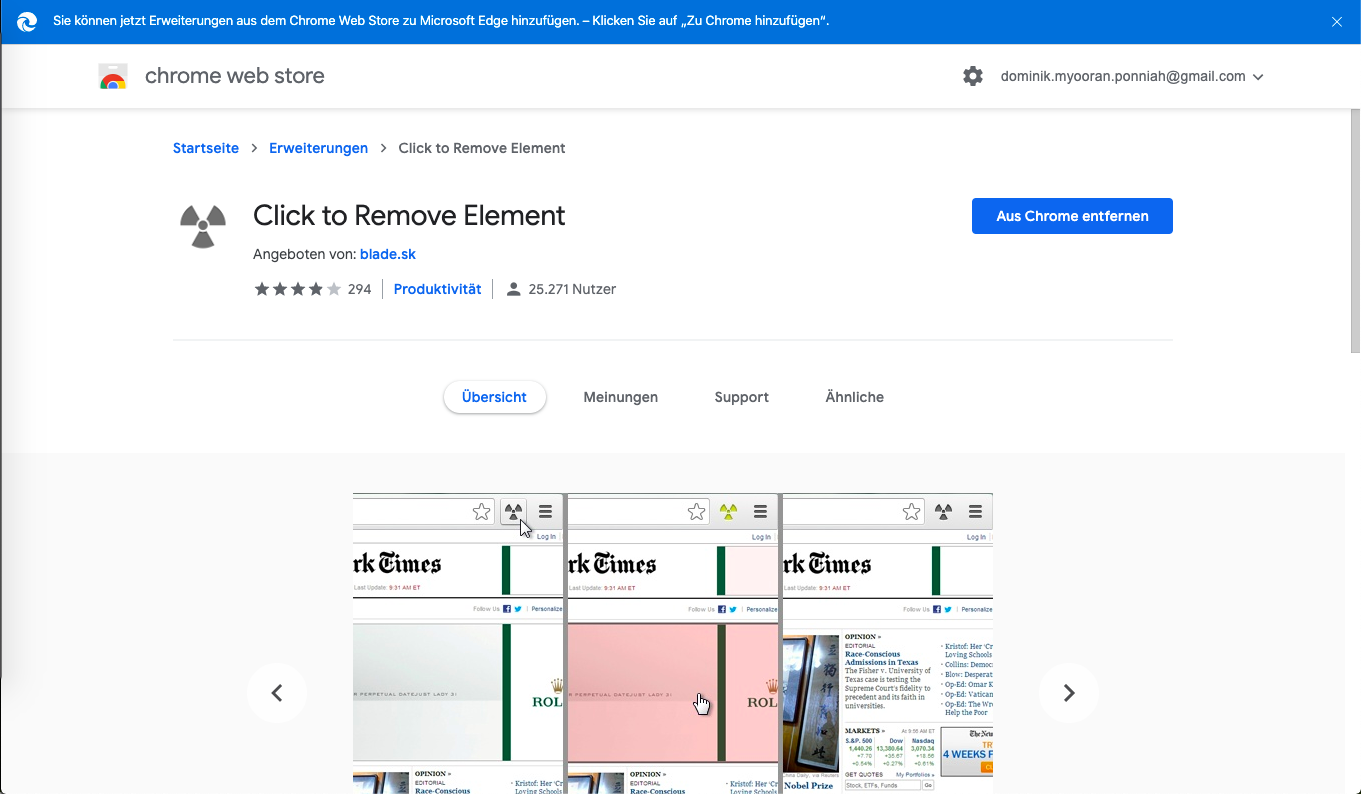Screen dimensions: 1361x794
Task: Visit the blade.sk developer link
Action: [388, 254]
